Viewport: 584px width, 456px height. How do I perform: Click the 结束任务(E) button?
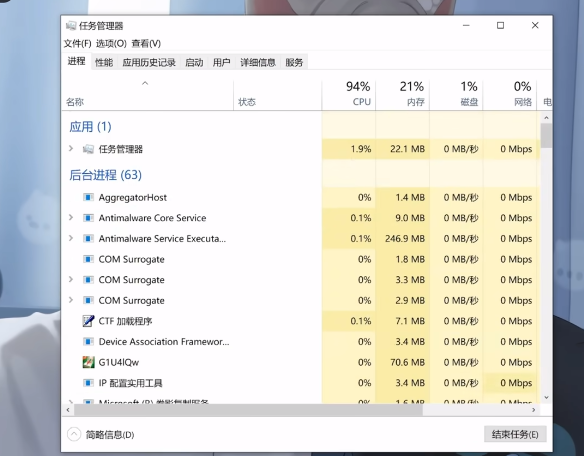click(x=515, y=434)
